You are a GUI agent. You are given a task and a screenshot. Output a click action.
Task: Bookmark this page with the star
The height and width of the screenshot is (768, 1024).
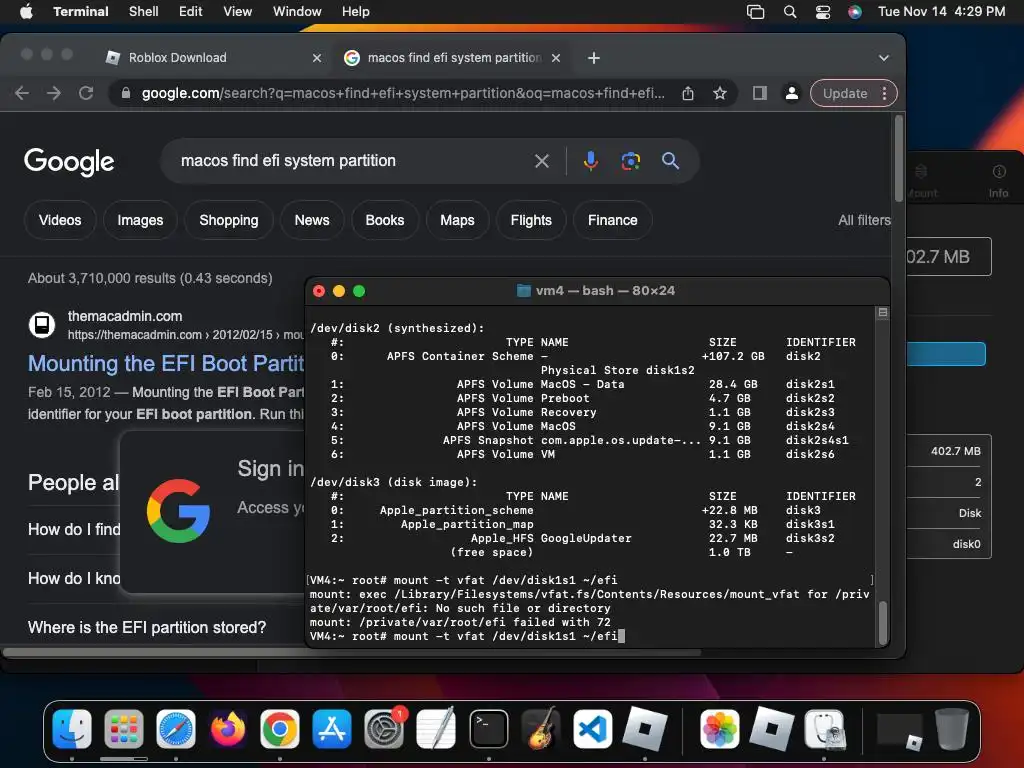[x=720, y=93]
